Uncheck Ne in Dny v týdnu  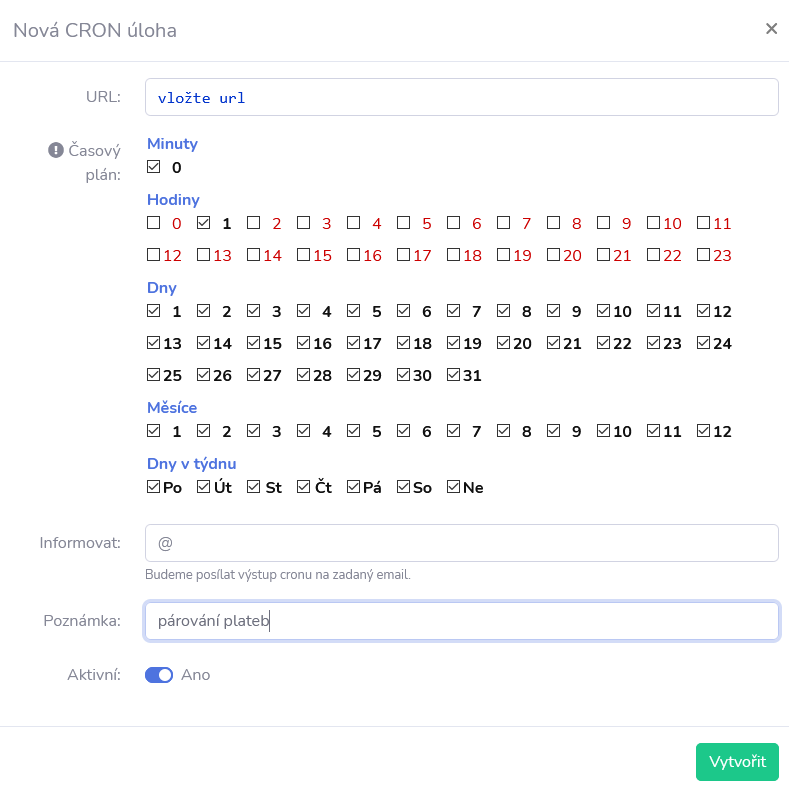click(x=454, y=487)
